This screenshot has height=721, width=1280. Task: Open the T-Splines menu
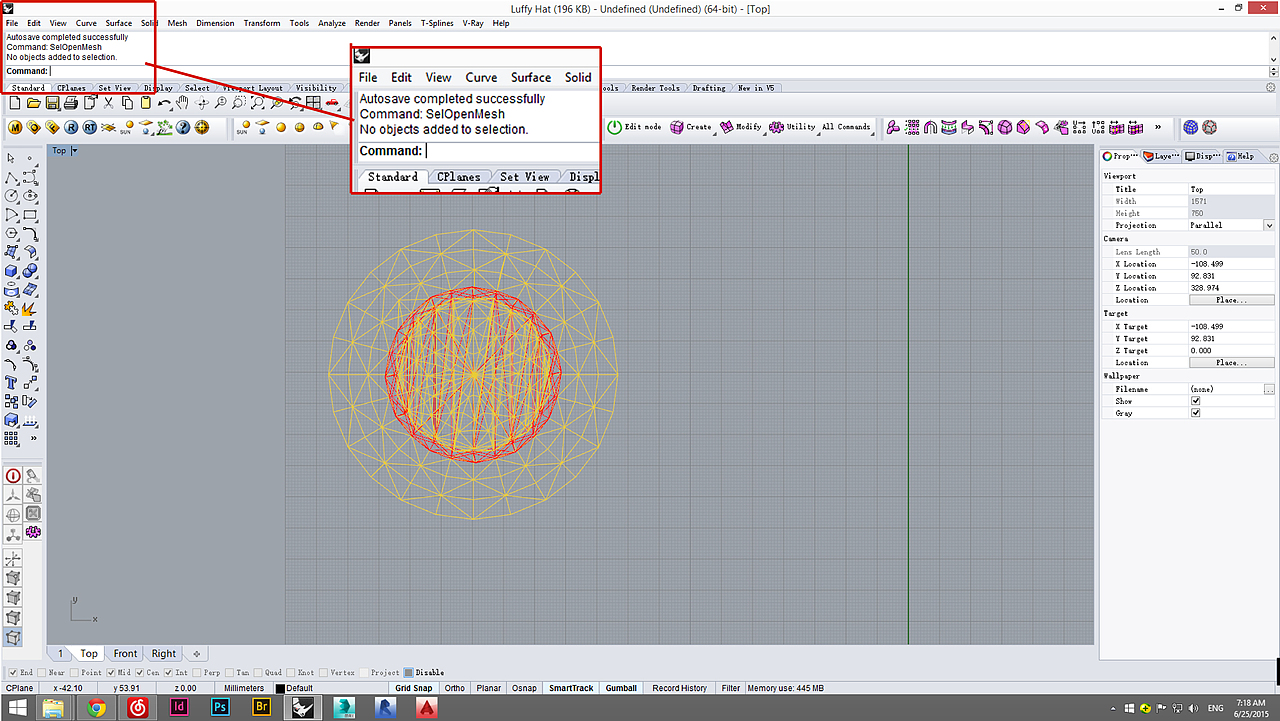pyautogui.click(x=436, y=23)
